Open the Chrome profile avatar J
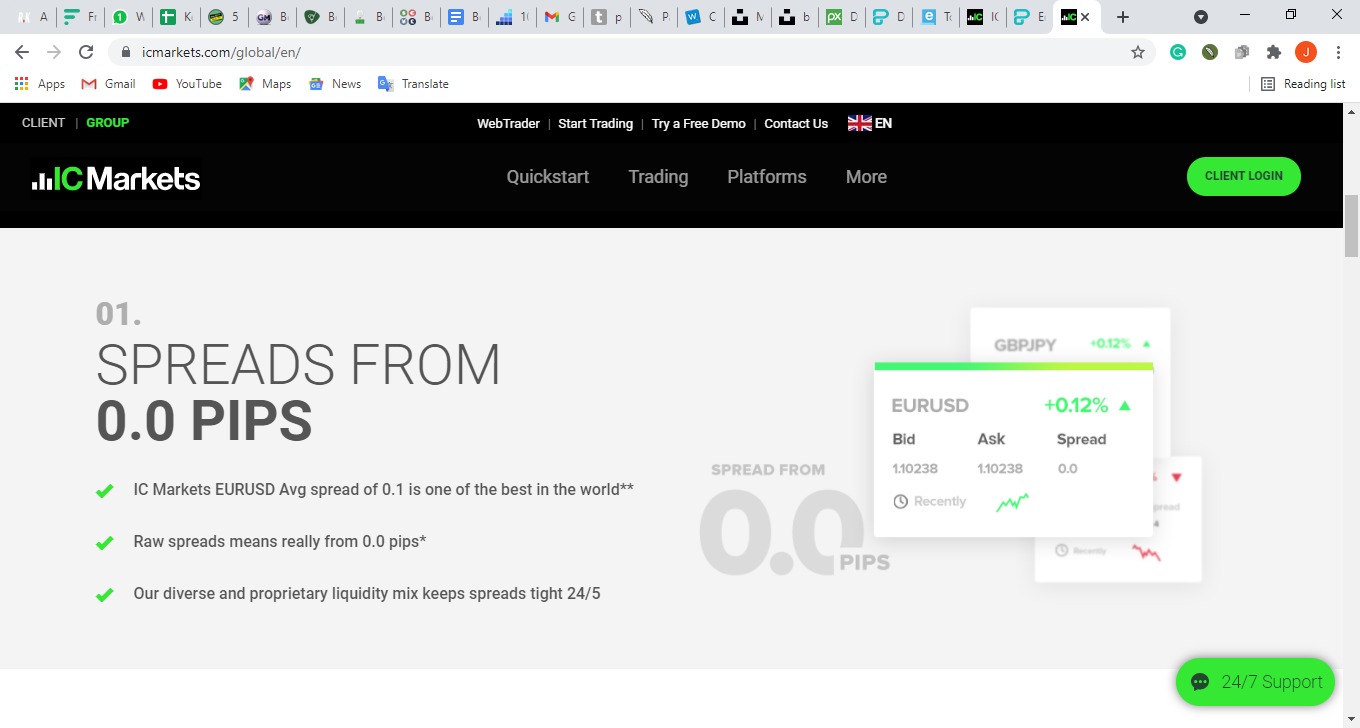 [1305, 52]
